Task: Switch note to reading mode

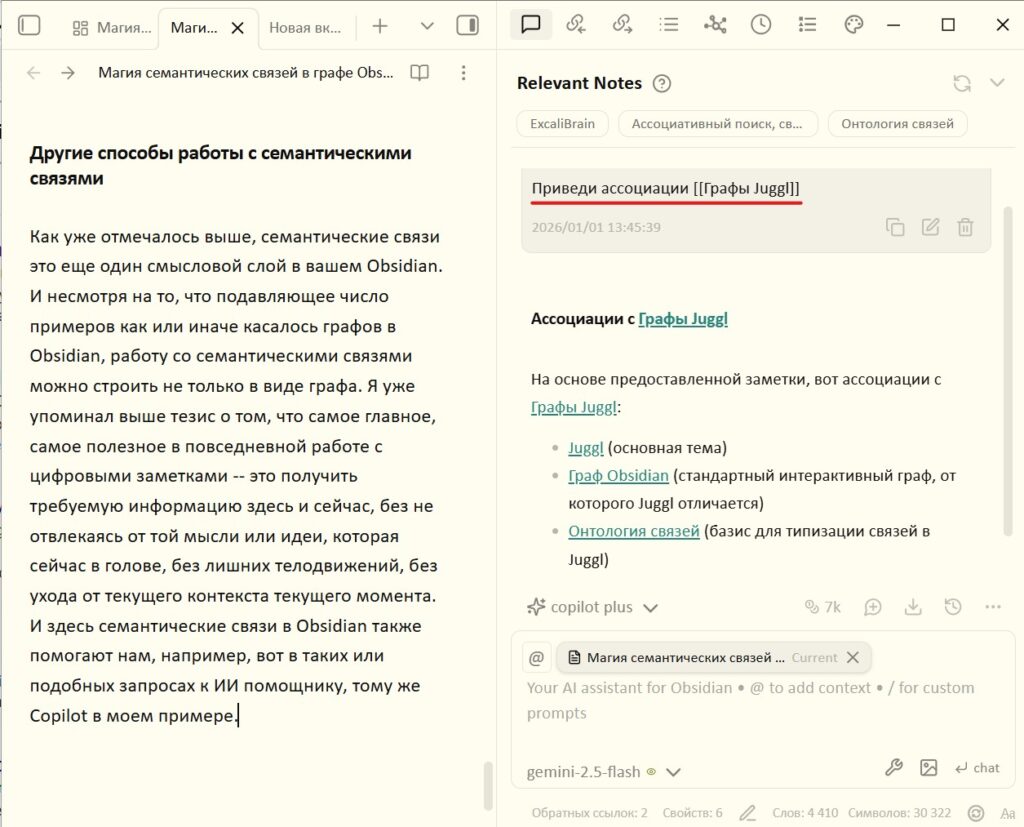Action: click(418, 72)
